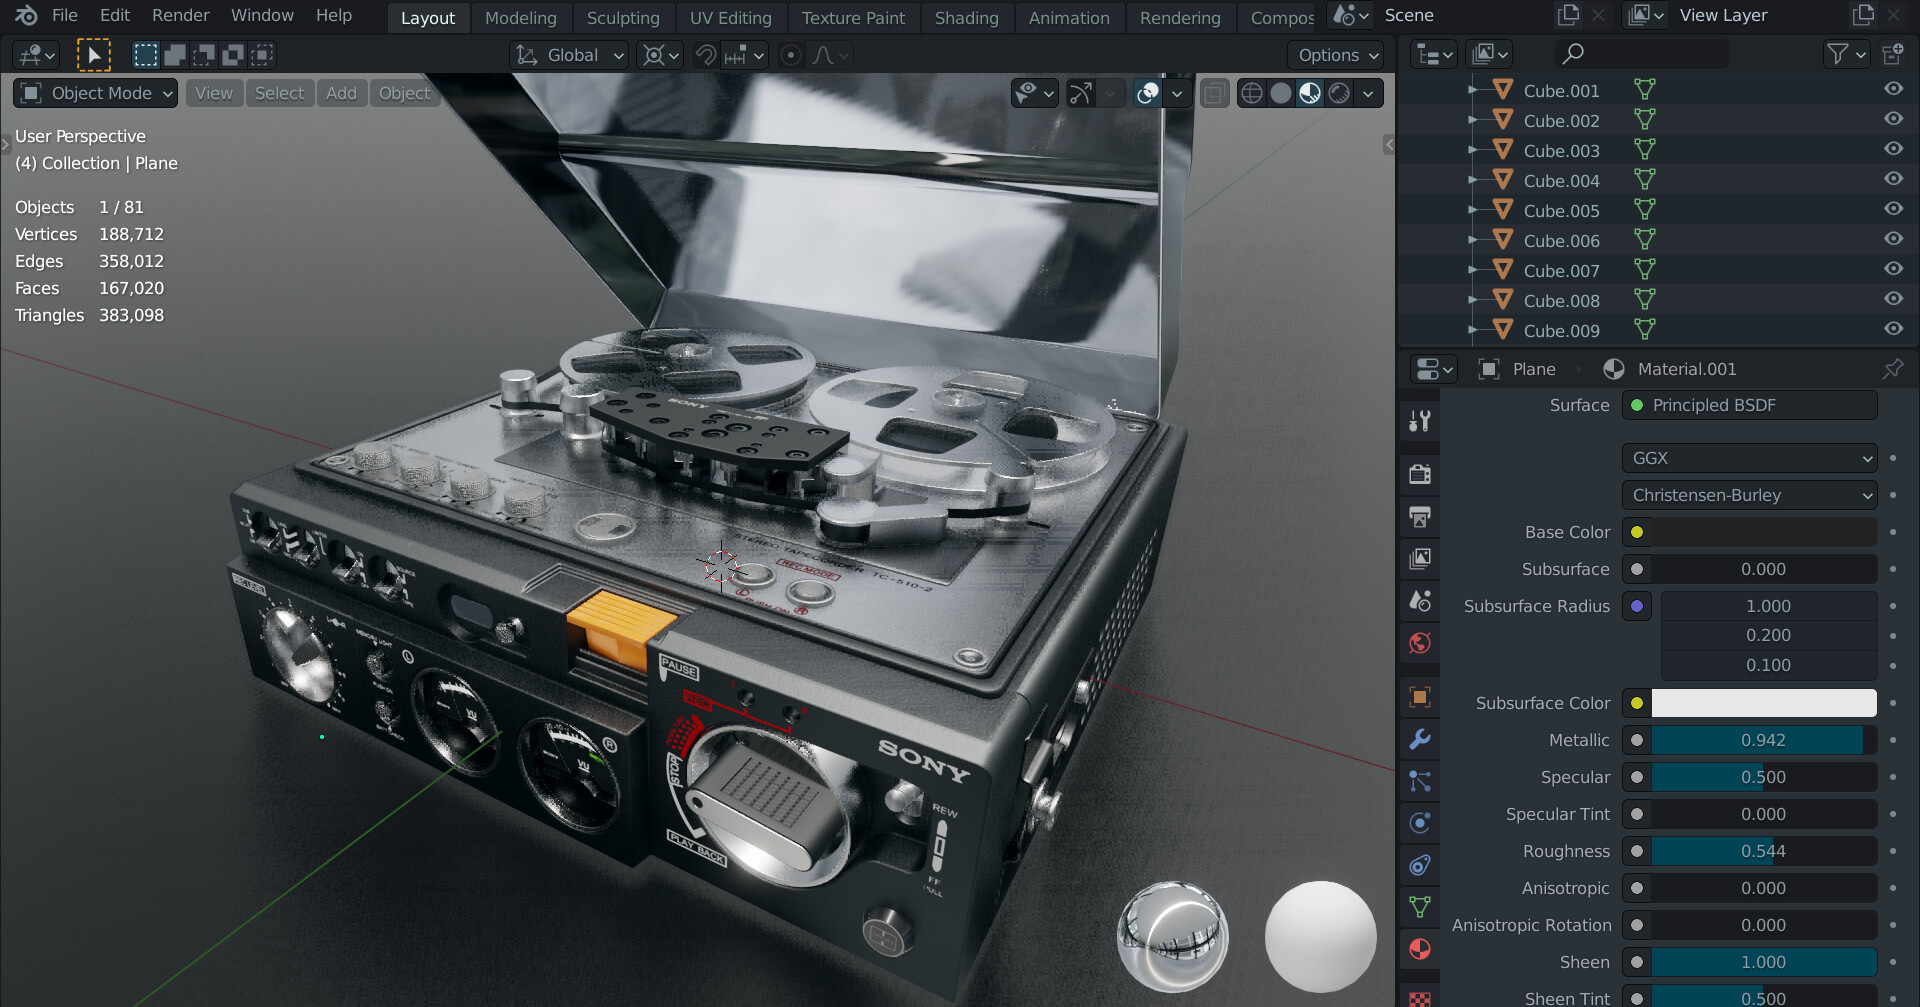1920x1007 pixels.
Task: Create a new scene copy
Action: tap(1568, 15)
